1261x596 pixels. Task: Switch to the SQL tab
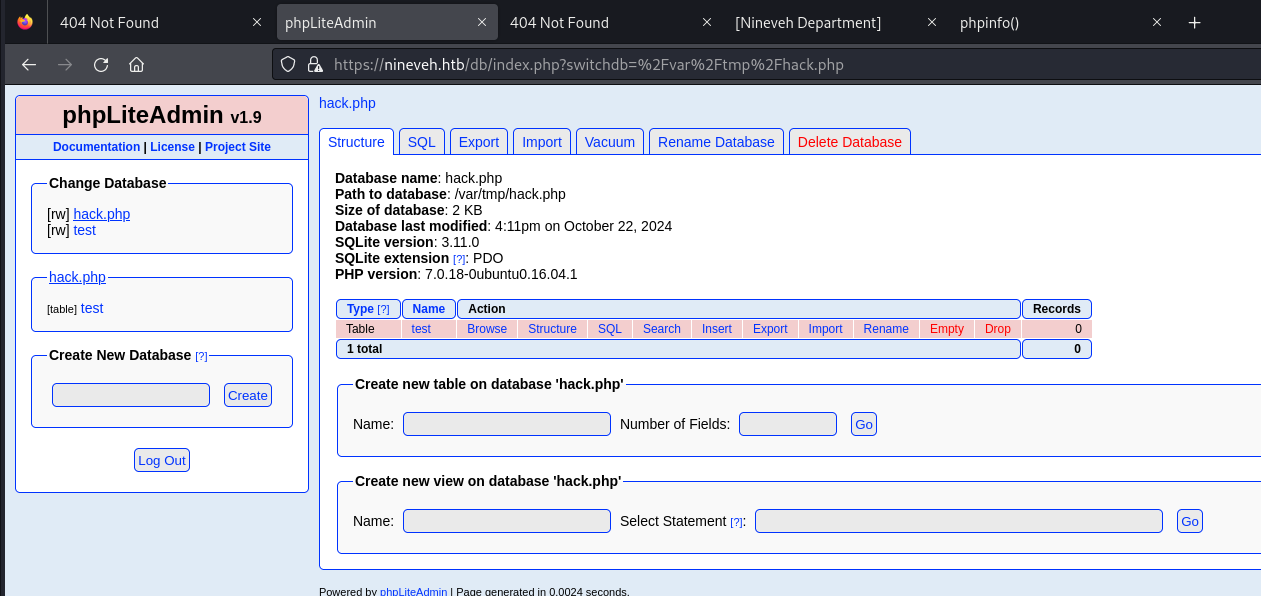click(x=421, y=141)
